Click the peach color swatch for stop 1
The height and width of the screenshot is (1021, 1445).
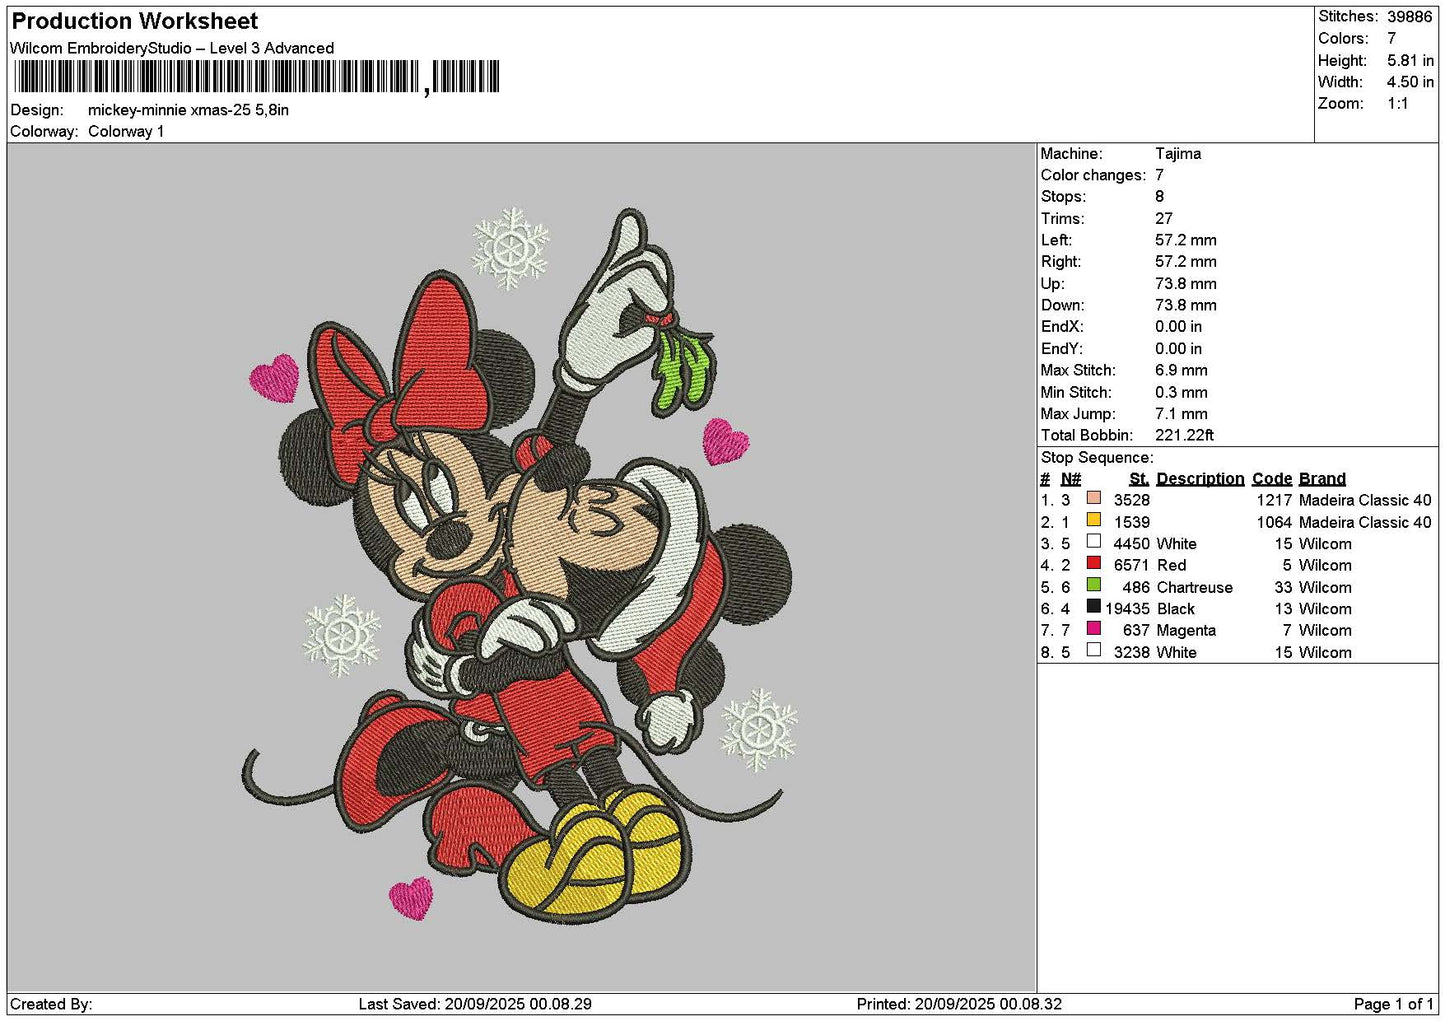[1094, 498]
